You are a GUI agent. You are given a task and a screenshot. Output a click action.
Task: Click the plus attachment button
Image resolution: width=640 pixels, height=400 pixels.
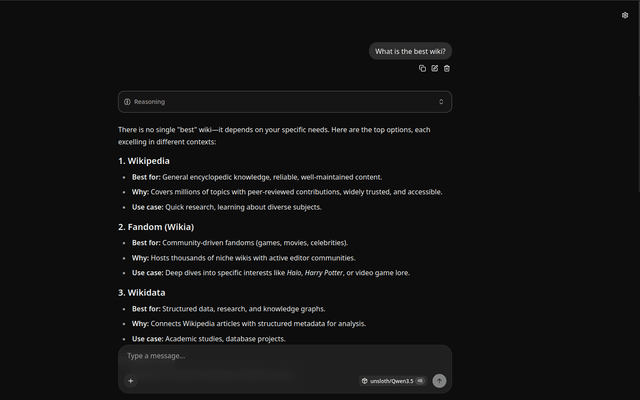[x=131, y=381]
